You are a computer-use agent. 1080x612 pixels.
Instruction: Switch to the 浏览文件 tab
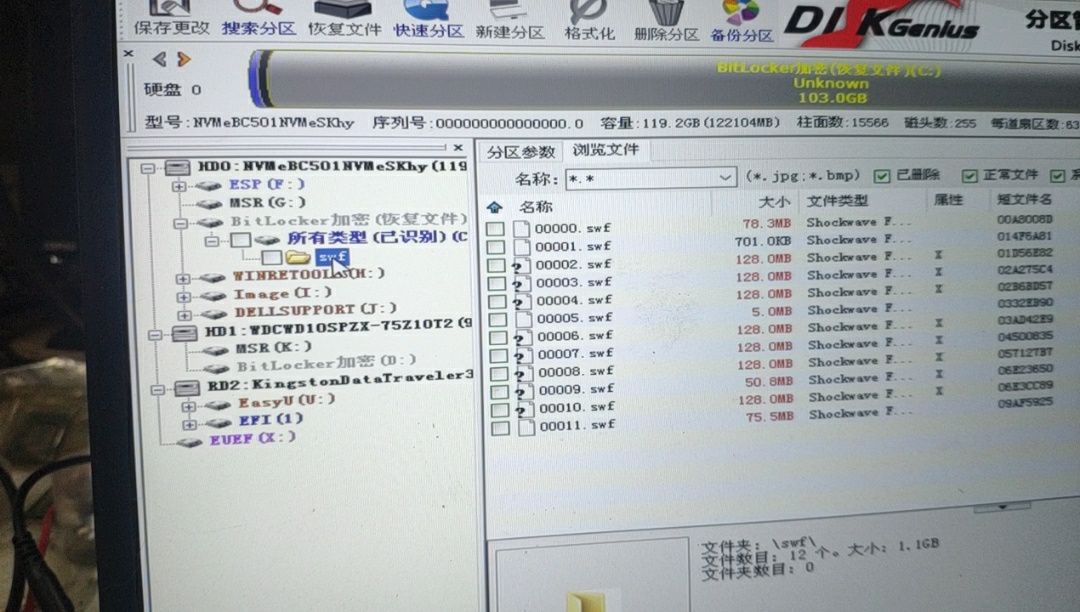[605, 149]
